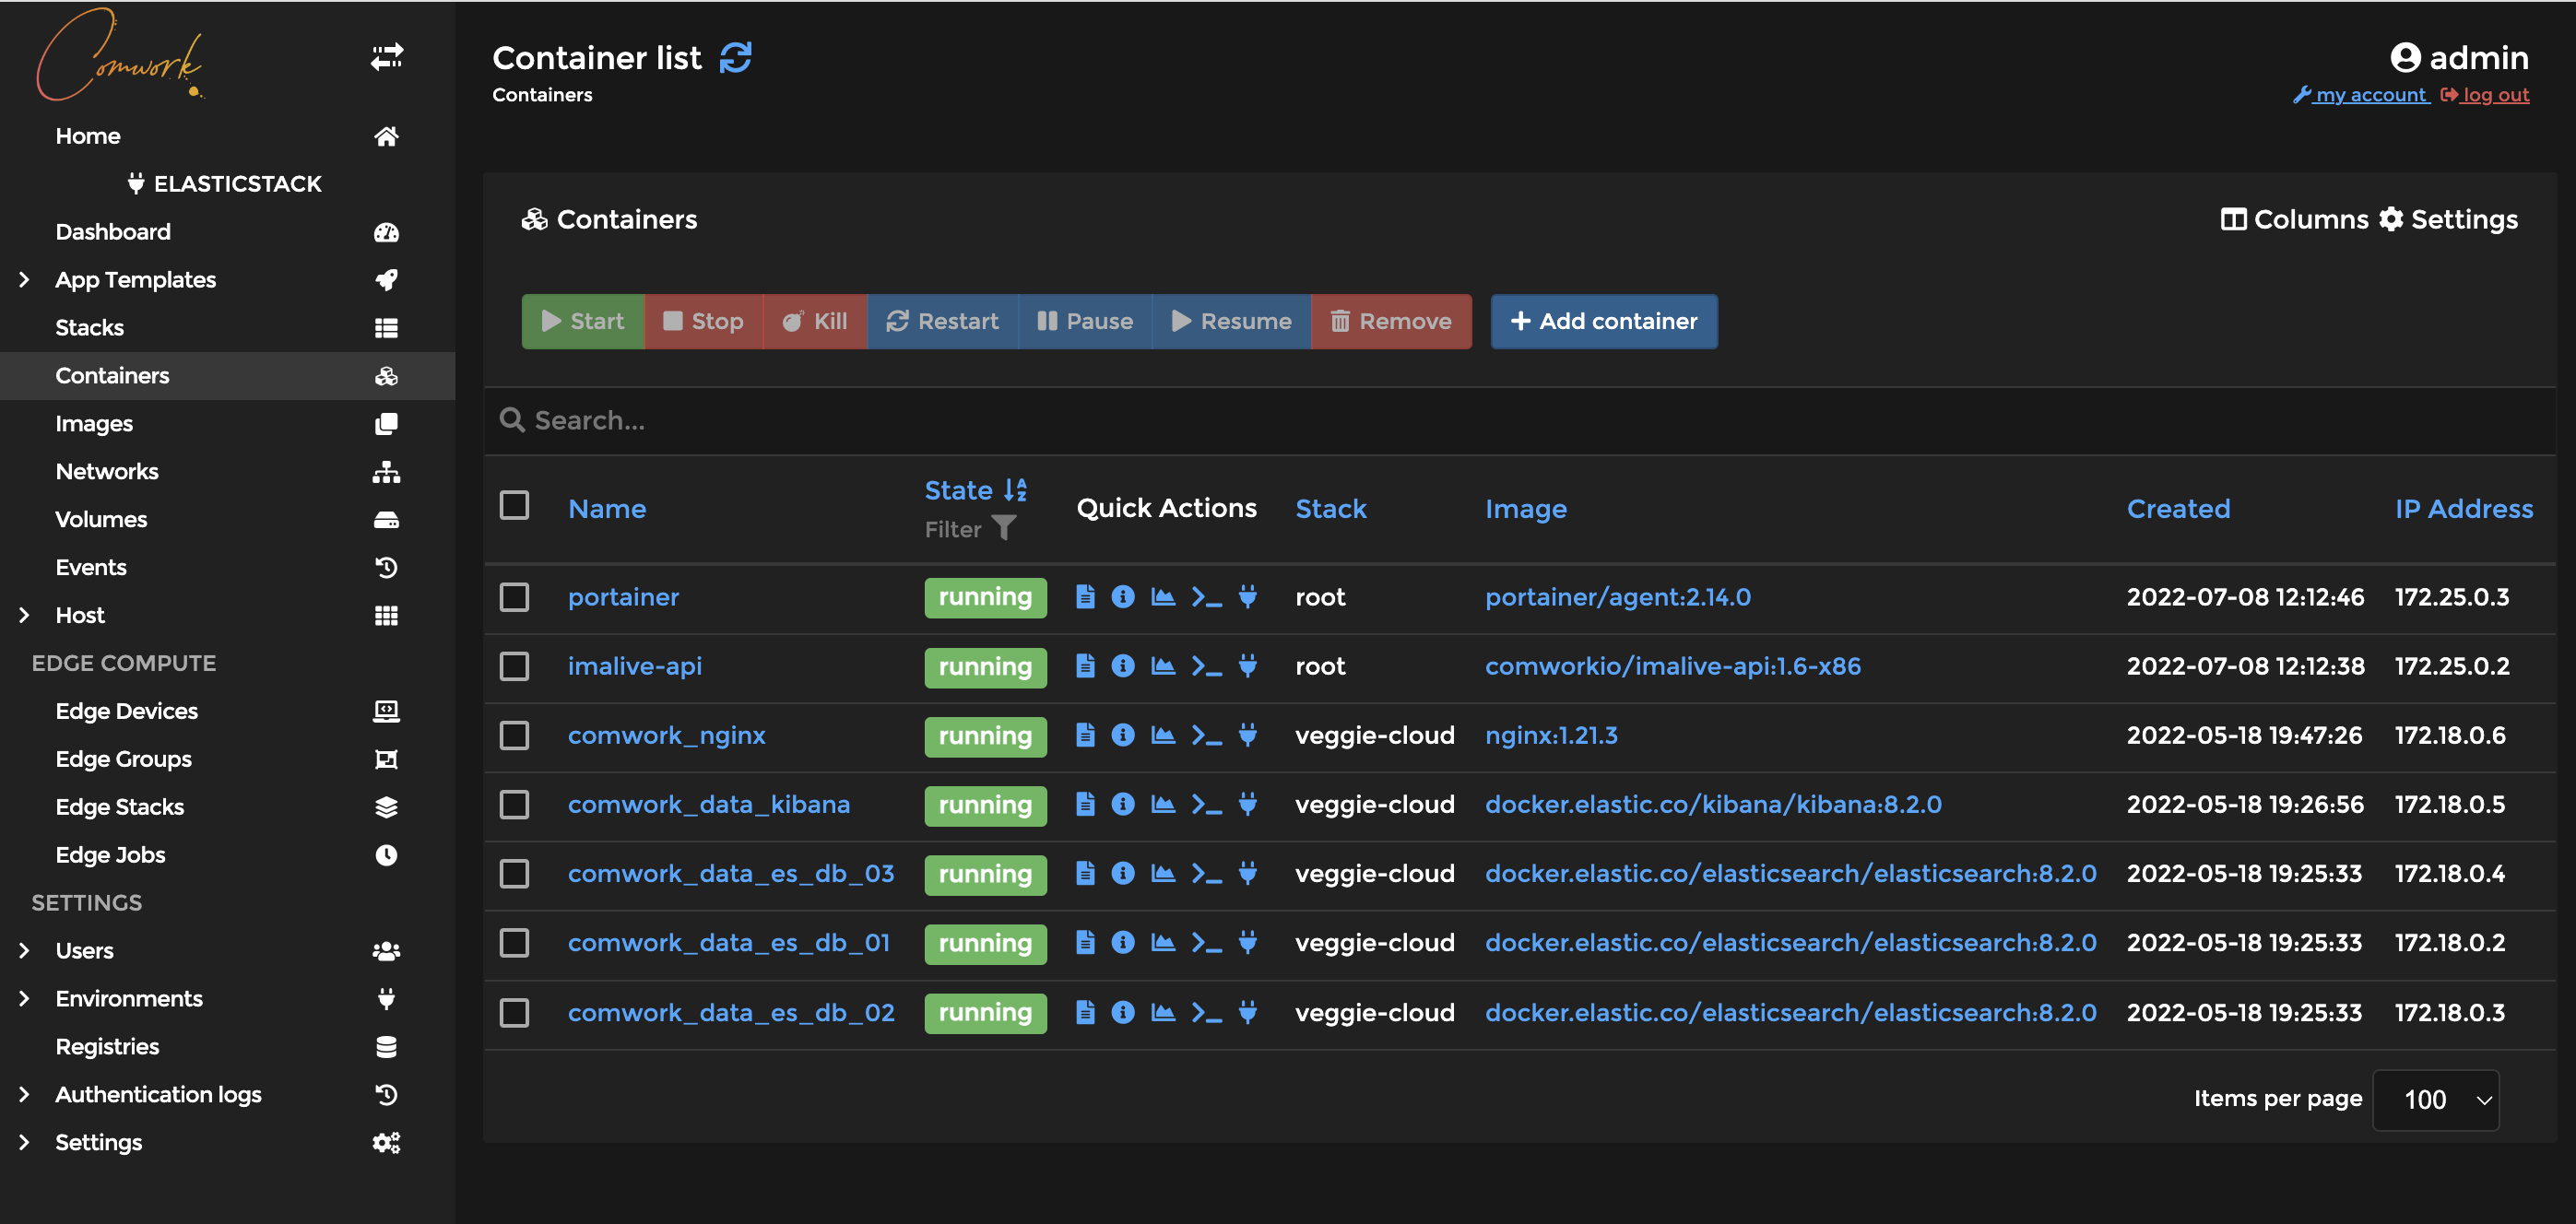Screen dimensions: 2576x1224
Task: Expand the Host menu chevron
Action: point(24,615)
